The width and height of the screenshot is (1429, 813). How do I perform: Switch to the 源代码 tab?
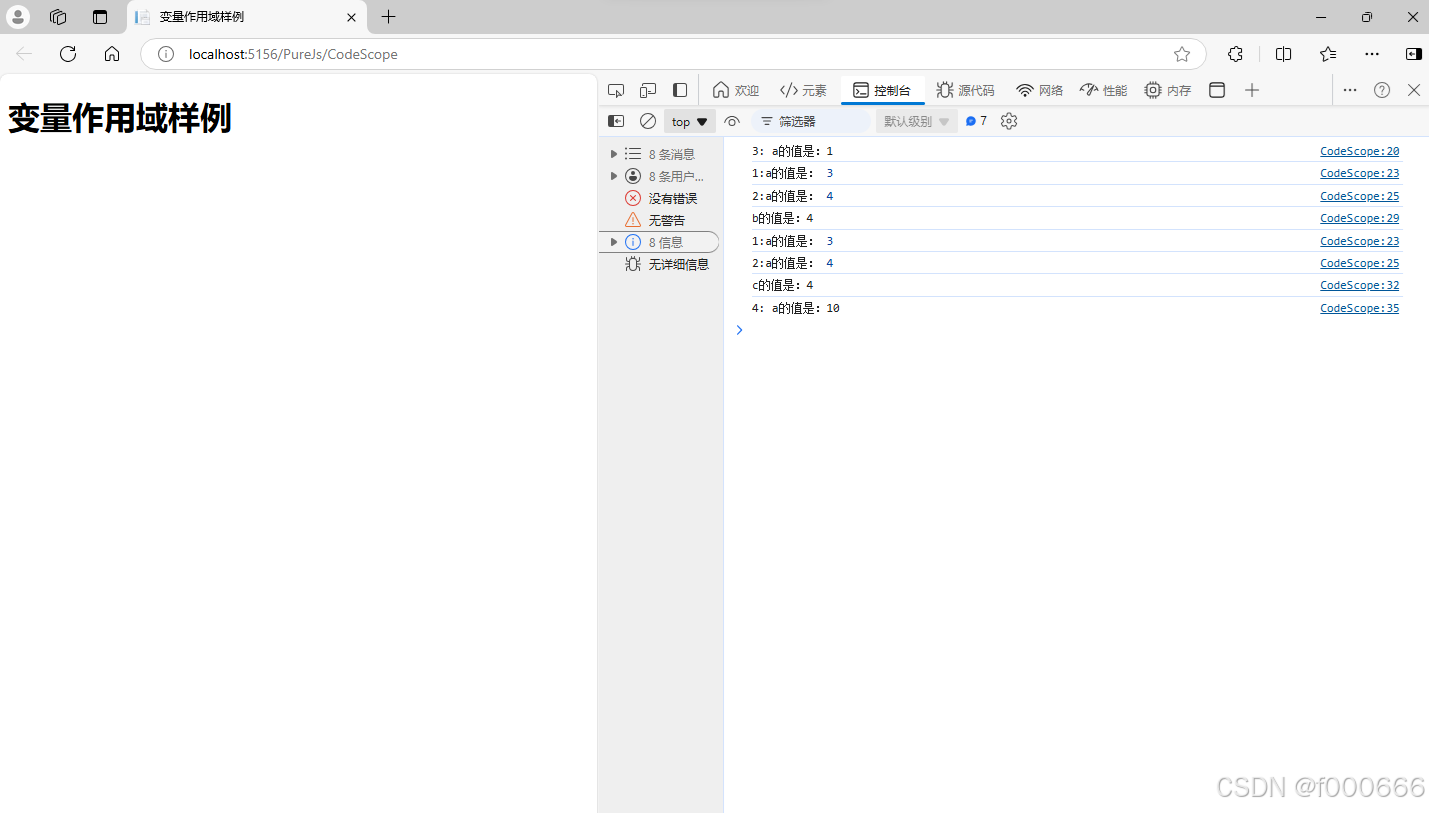point(965,90)
